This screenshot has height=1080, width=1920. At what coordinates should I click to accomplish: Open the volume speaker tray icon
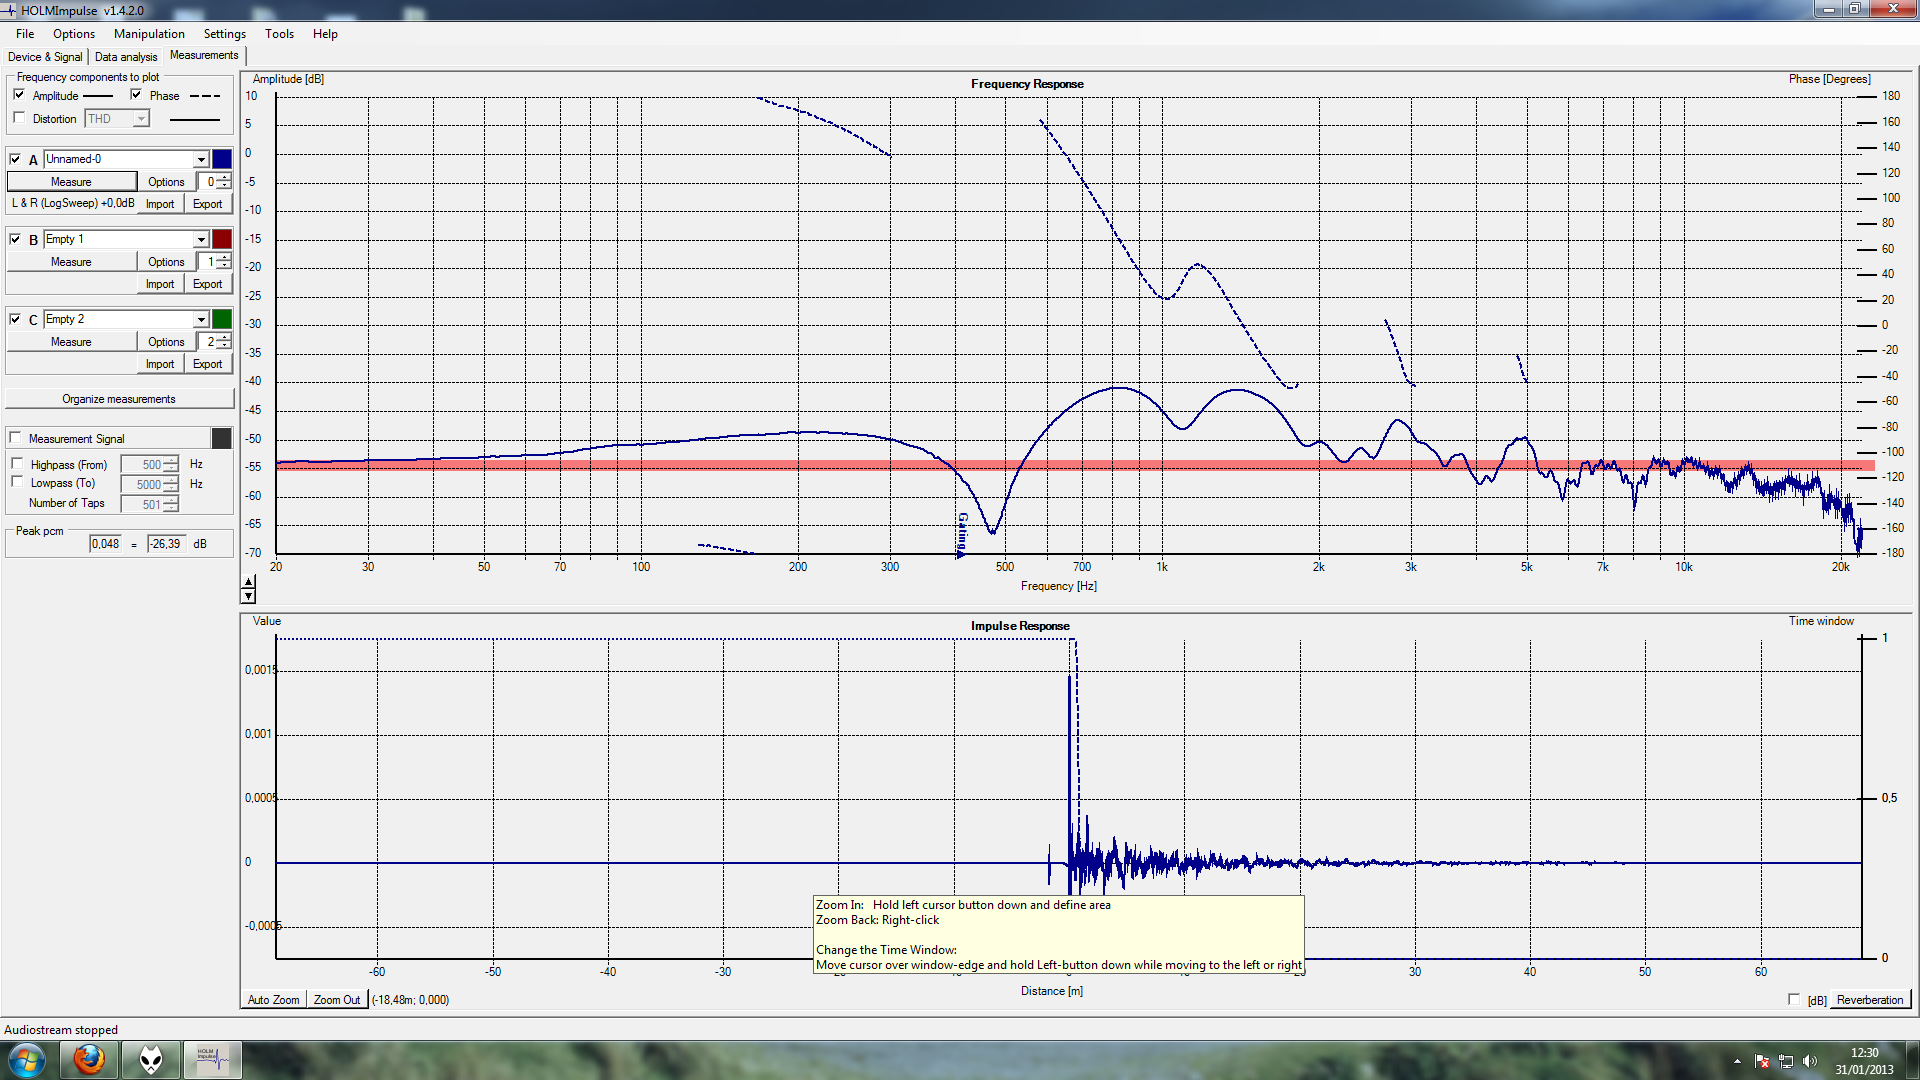(x=1809, y=1061)
